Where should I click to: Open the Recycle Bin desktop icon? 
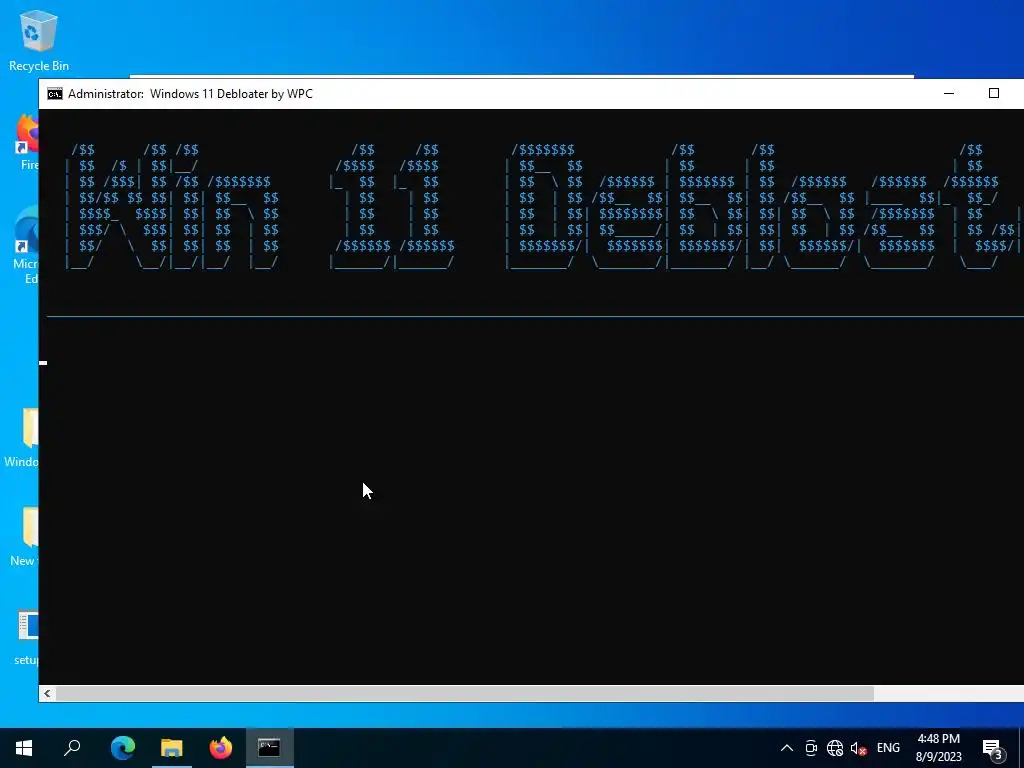pyautogui.click(x=39, y=40)
